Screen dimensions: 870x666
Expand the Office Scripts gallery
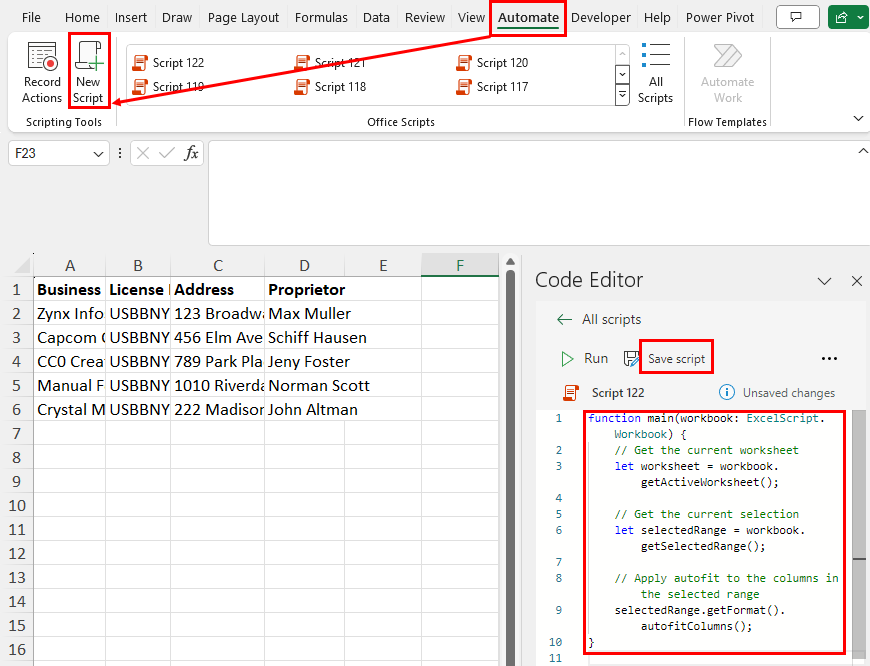click(x=623, y=95)
